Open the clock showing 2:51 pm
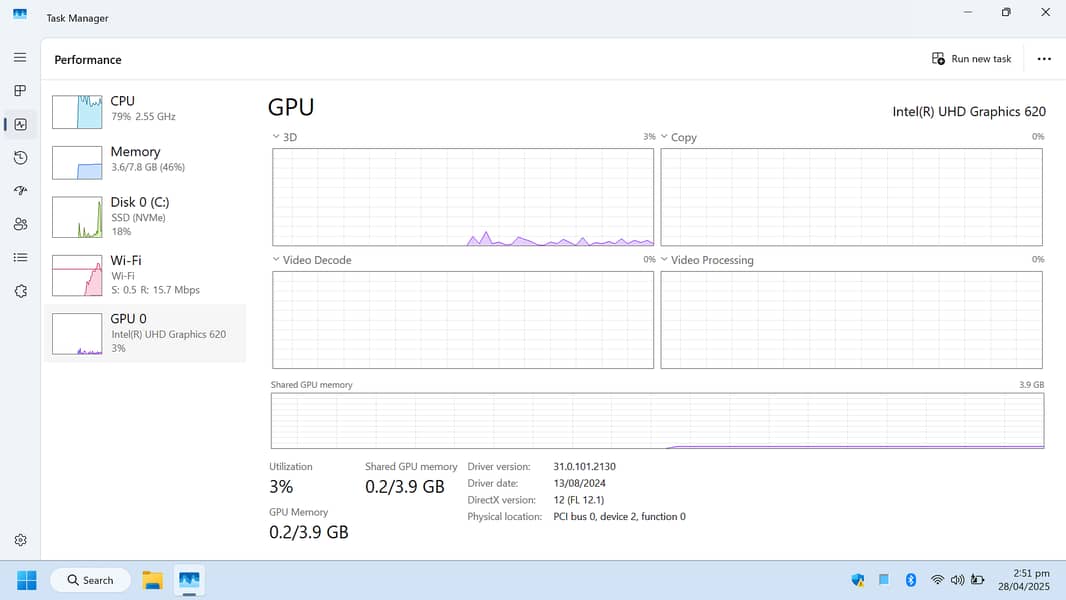The width and height of the screenshot is (1066, 600). 1024,580
